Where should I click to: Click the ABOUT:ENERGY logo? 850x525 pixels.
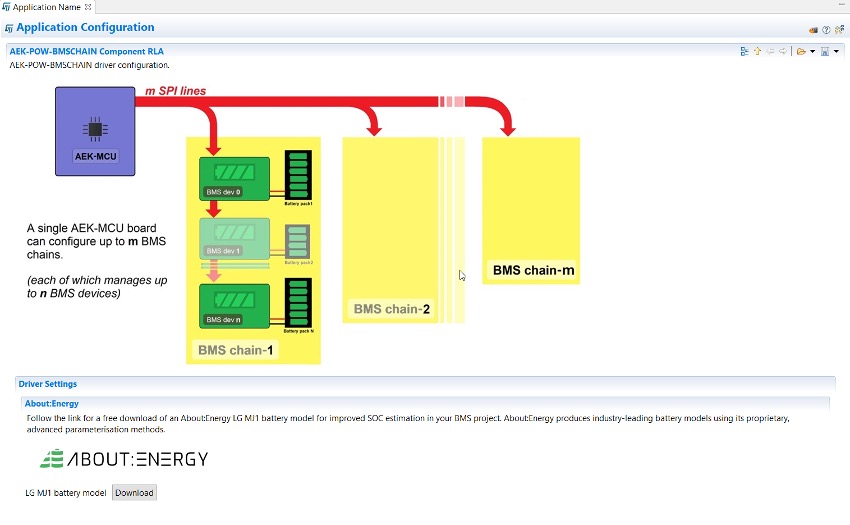[x=124, y=459]
